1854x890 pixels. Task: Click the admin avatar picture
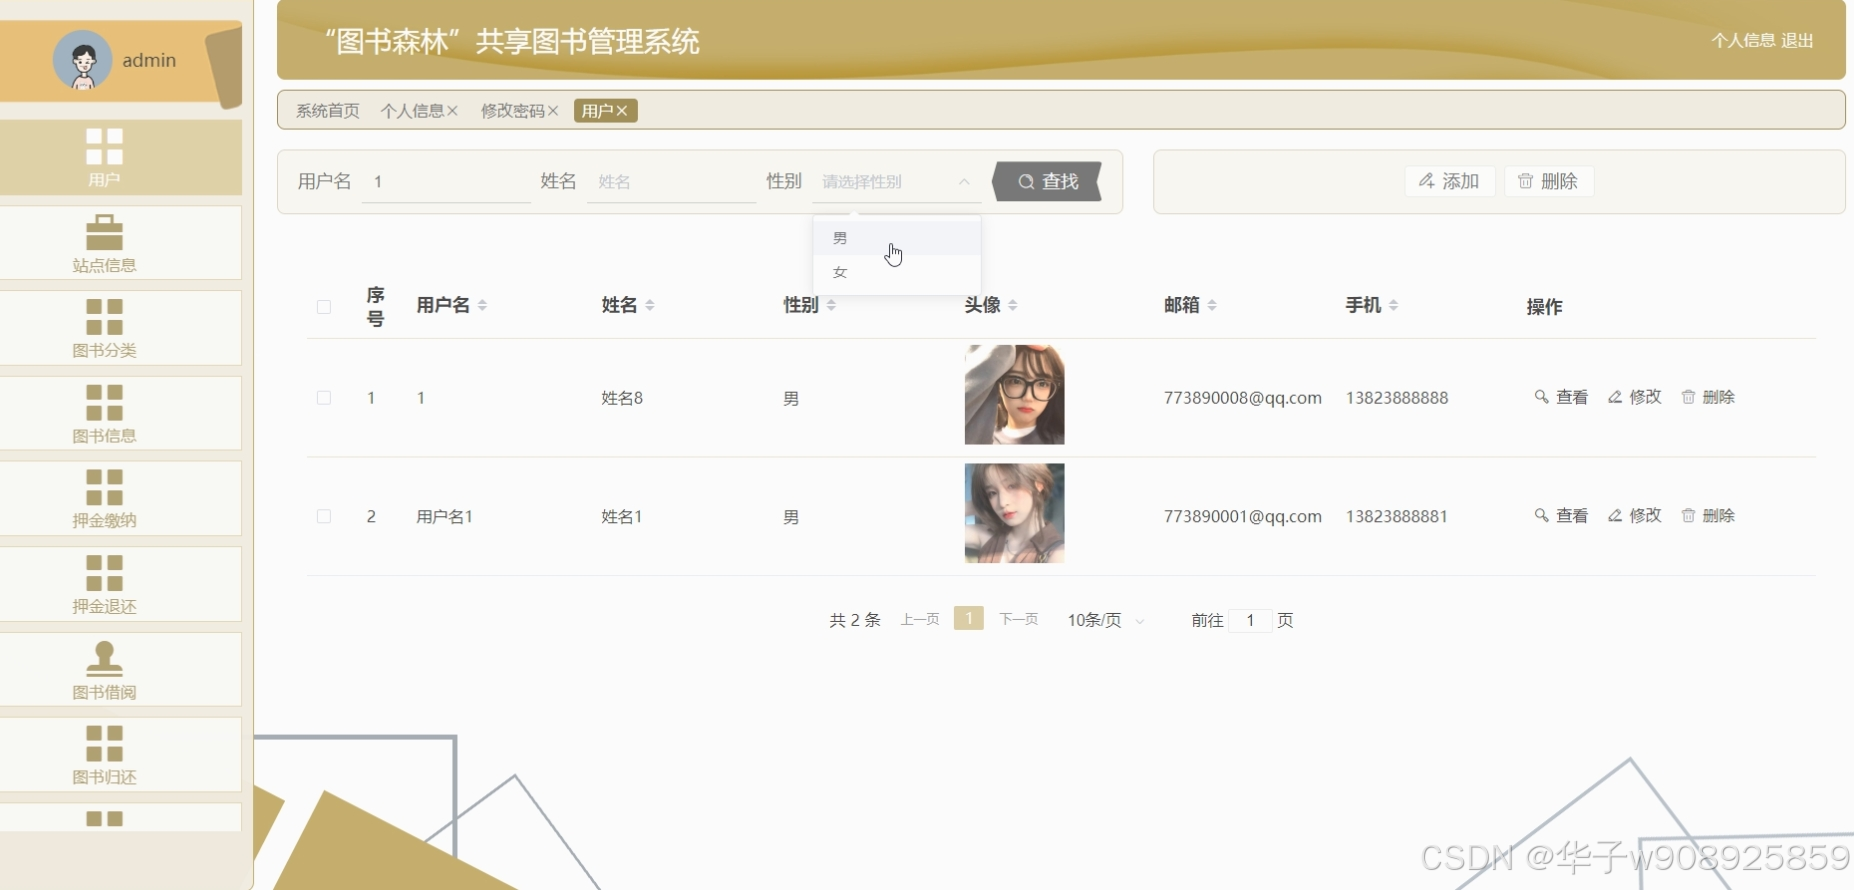pyautogui.click(x=82, y=60)
